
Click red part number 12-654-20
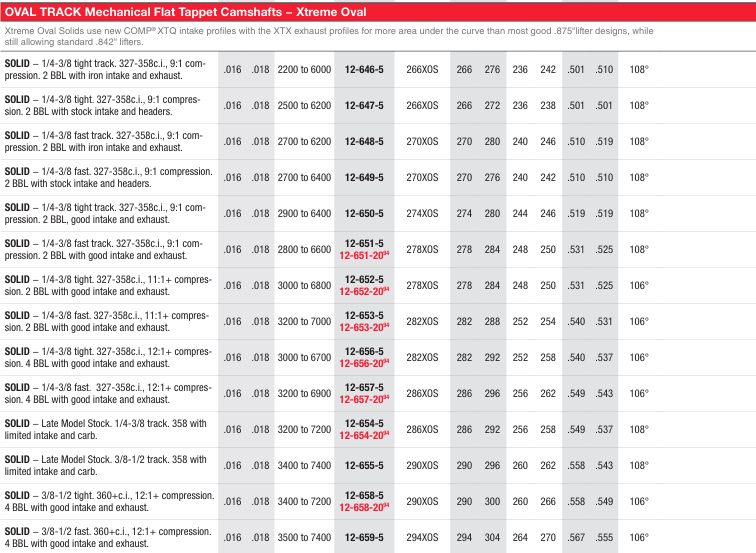coord(364,435)
